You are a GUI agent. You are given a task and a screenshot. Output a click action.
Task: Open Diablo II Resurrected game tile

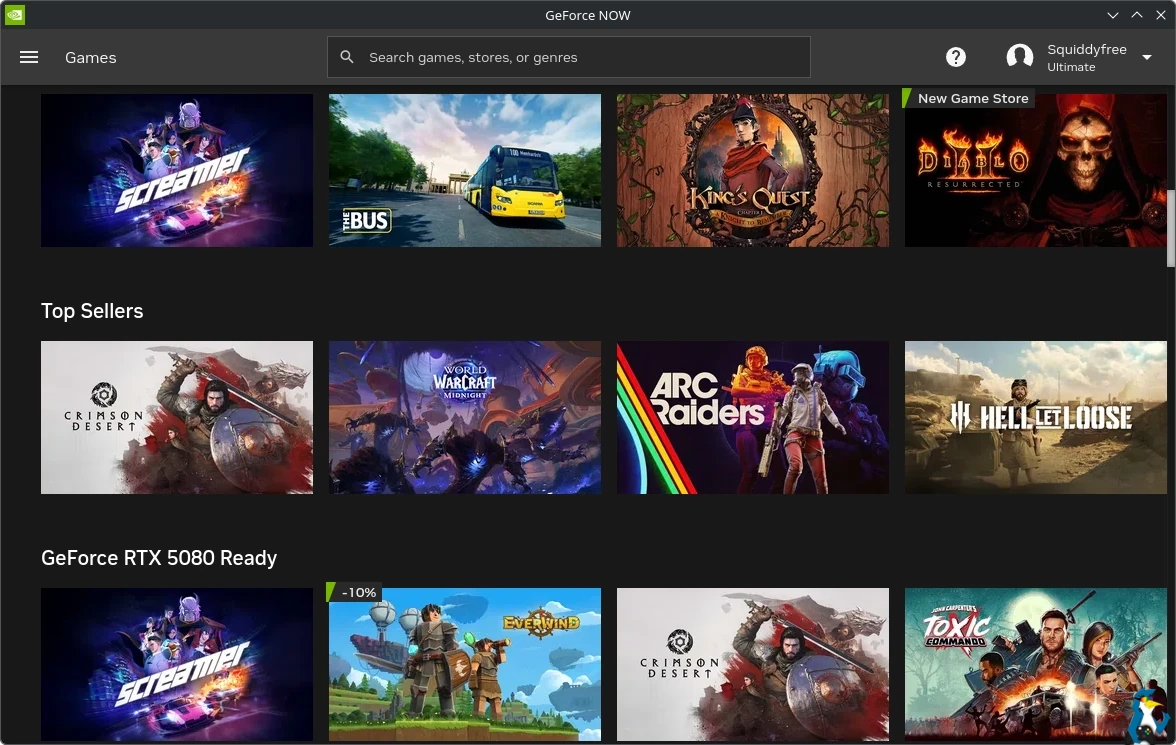click(x=1035, y=170)
